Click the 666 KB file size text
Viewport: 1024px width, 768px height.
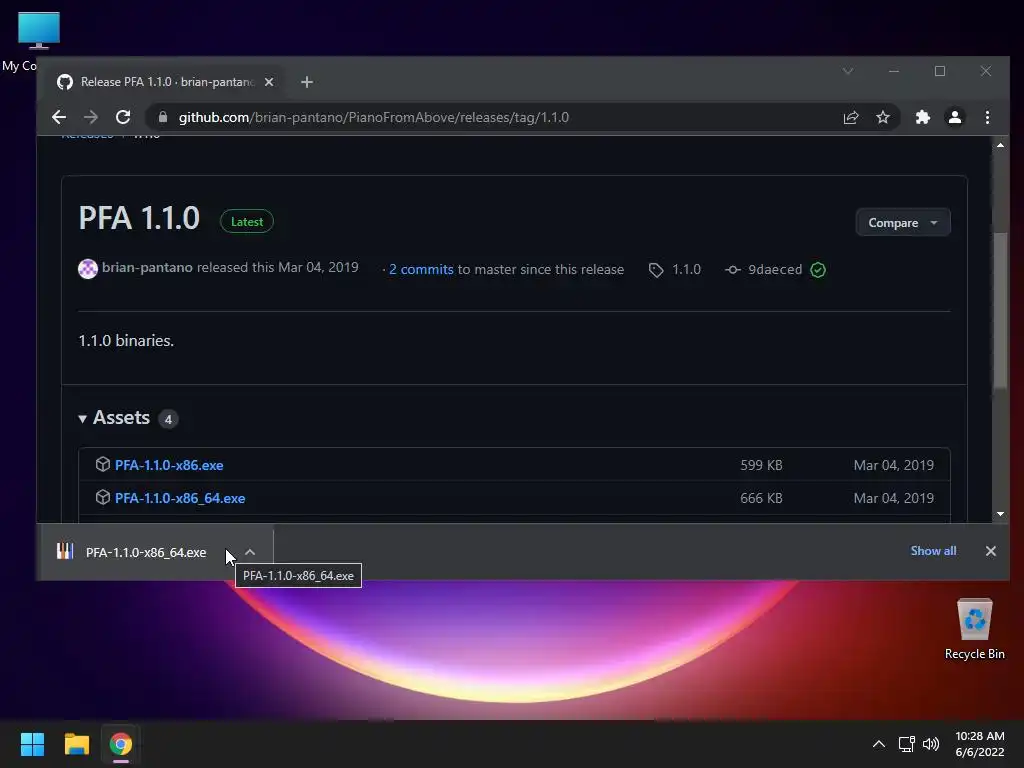click(761, 498)
